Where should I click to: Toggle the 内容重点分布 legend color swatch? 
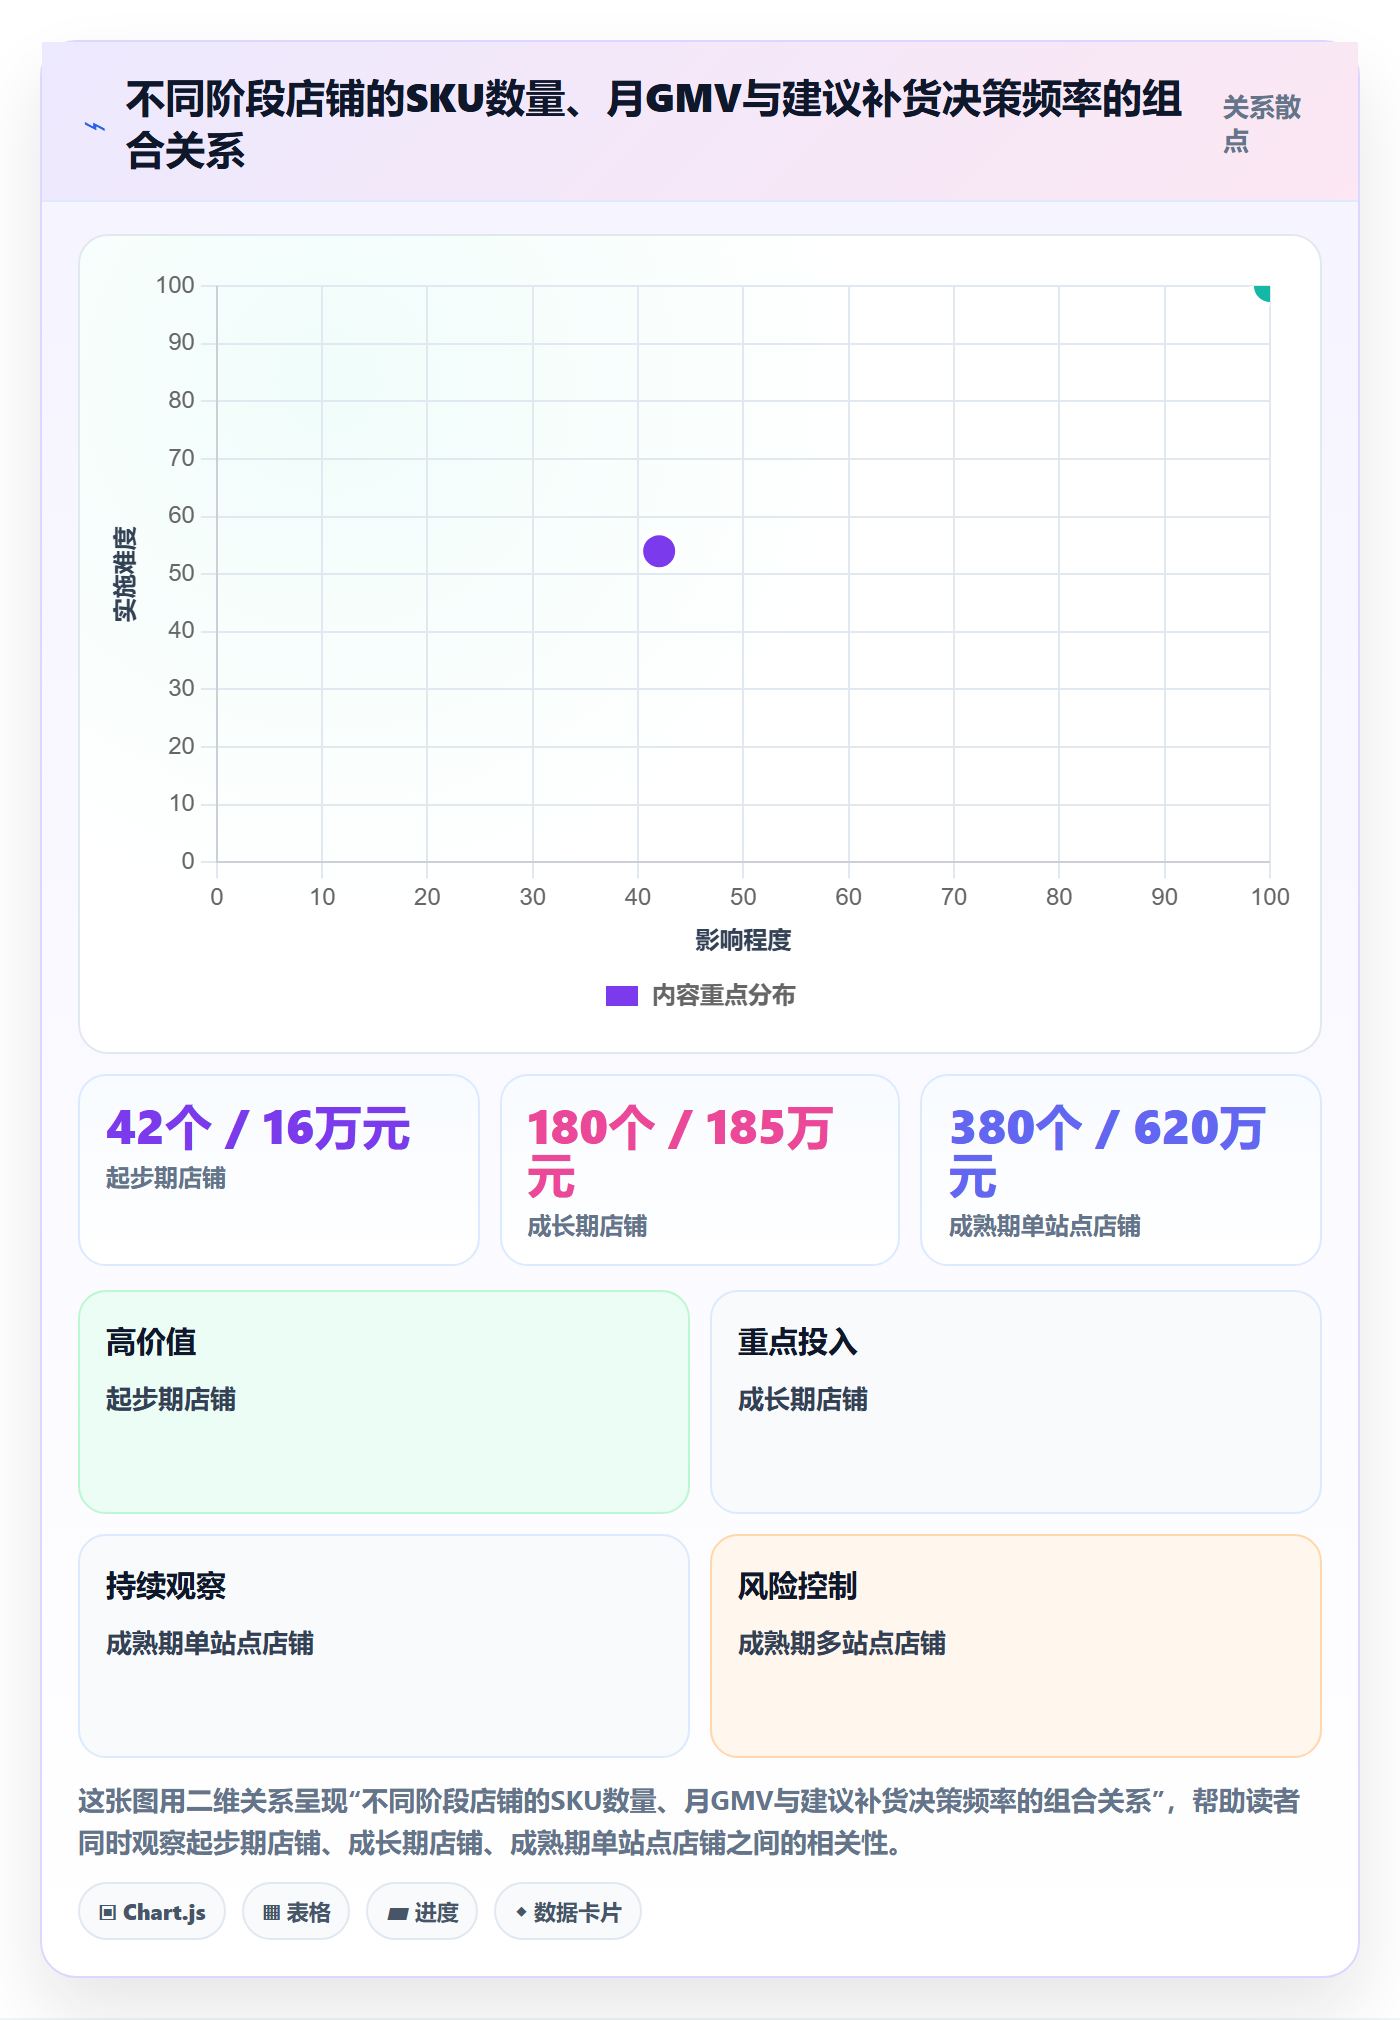click(x=621, y=996)
